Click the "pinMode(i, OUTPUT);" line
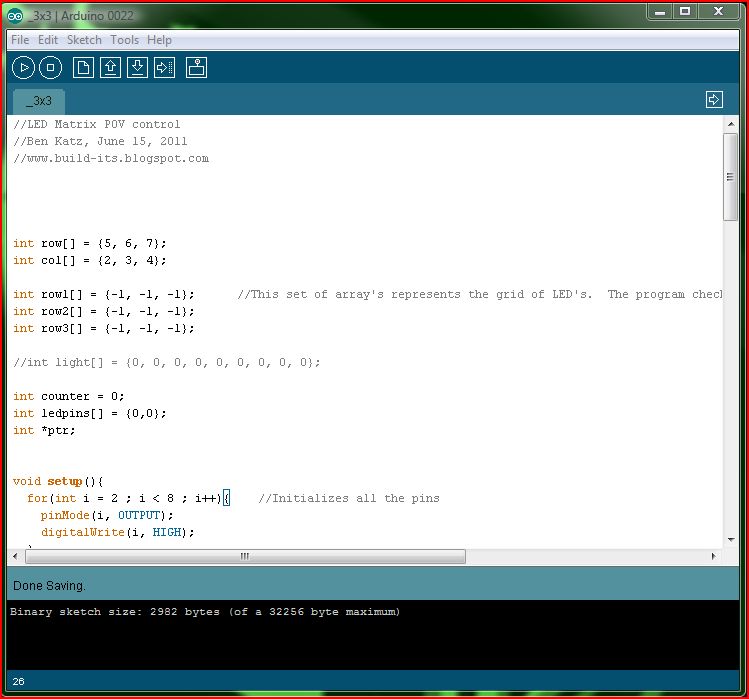Image resolution: width=749 pixels, height=699 pixels. pos(107,515)
